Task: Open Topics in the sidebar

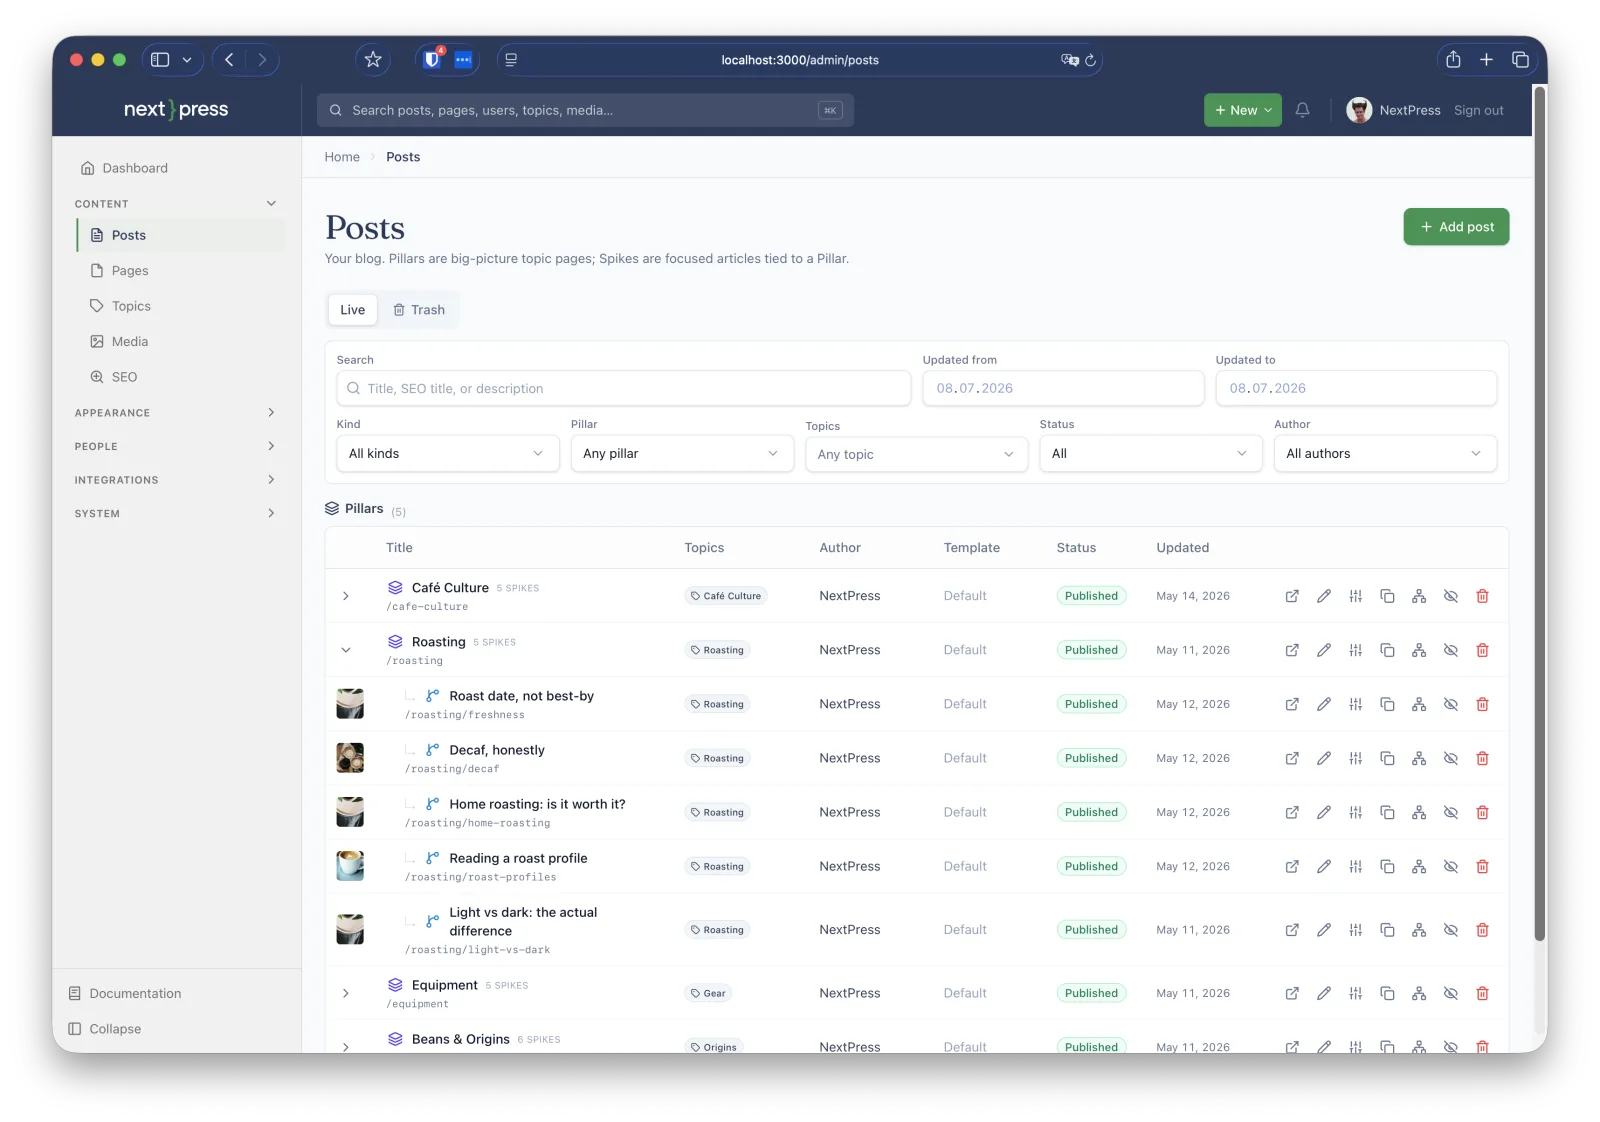Action: [181, 306]
